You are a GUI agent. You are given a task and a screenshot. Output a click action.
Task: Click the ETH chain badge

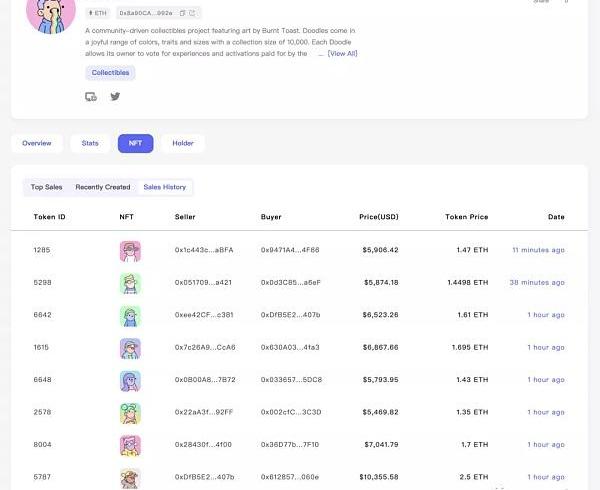point(99,13)
